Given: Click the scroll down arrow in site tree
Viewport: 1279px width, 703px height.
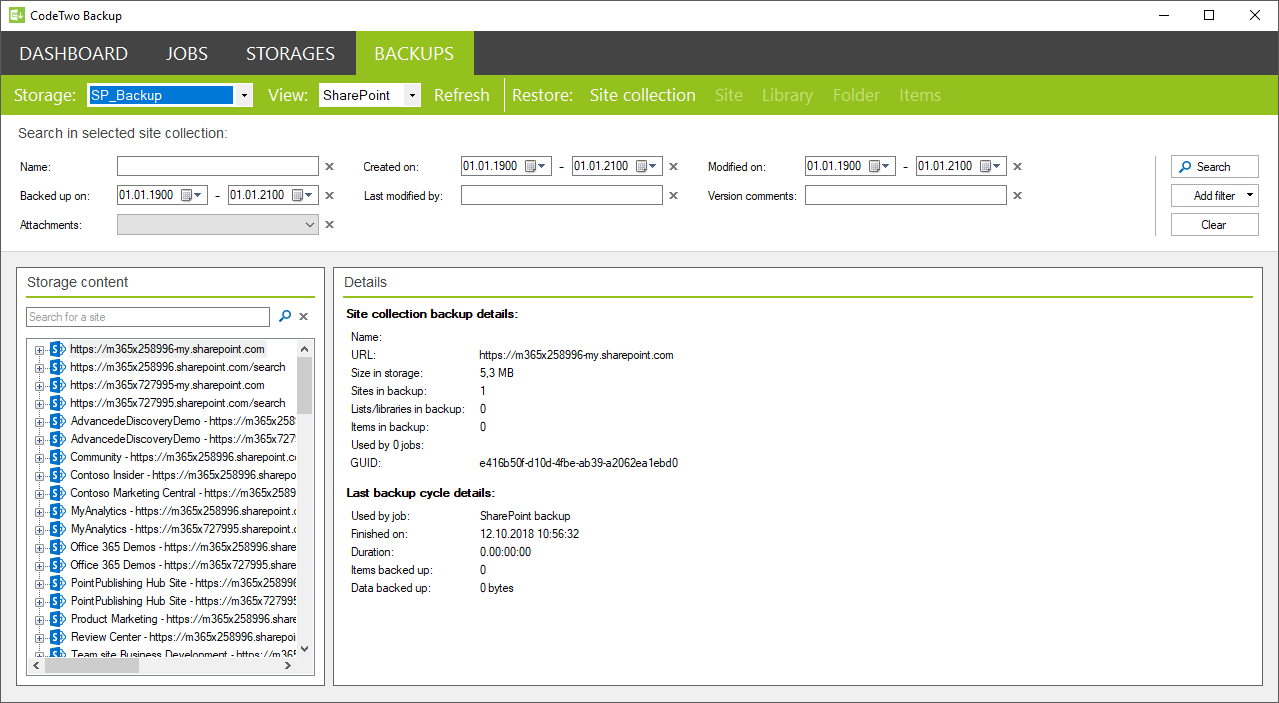Looking at the screenshot, I should coord(305,649).
